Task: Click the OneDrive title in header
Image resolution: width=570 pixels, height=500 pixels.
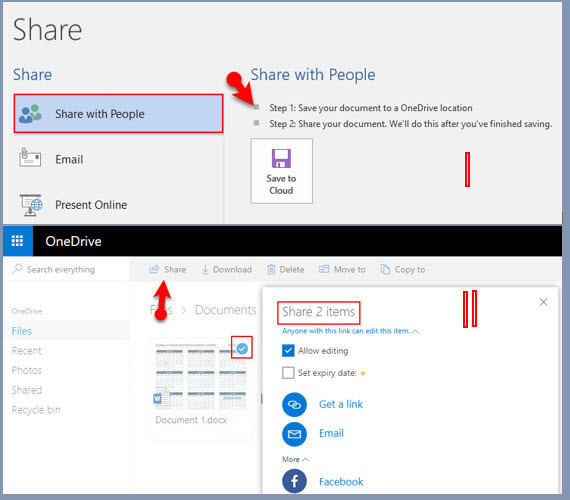Action: [x=73, y=241]
